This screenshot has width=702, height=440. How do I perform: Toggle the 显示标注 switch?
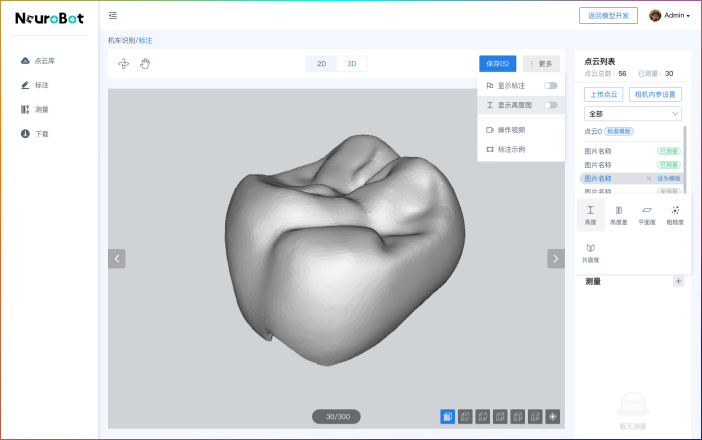[550, 86]
